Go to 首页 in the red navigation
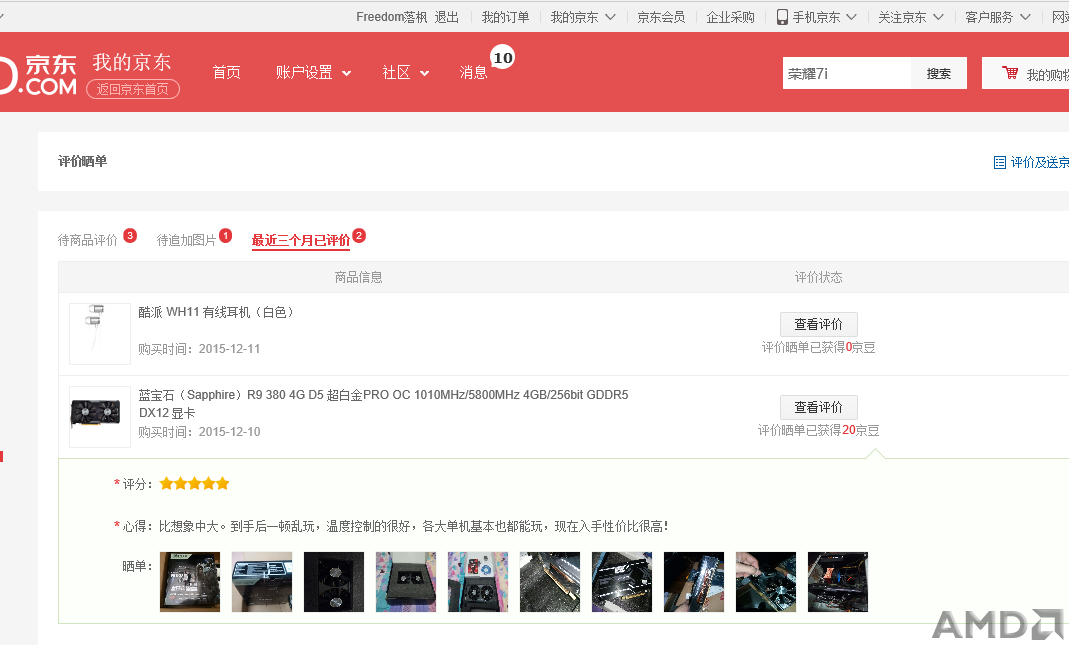The image size is (1069, 645). click(226, 72)
